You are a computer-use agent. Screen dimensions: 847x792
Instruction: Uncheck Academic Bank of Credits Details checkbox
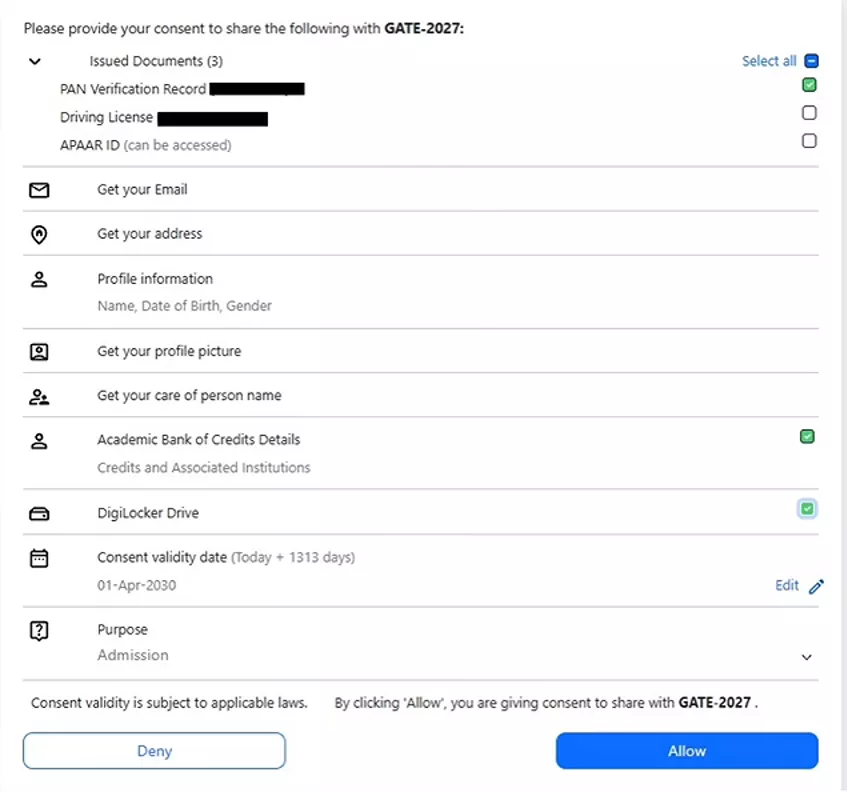coord(807,437)
